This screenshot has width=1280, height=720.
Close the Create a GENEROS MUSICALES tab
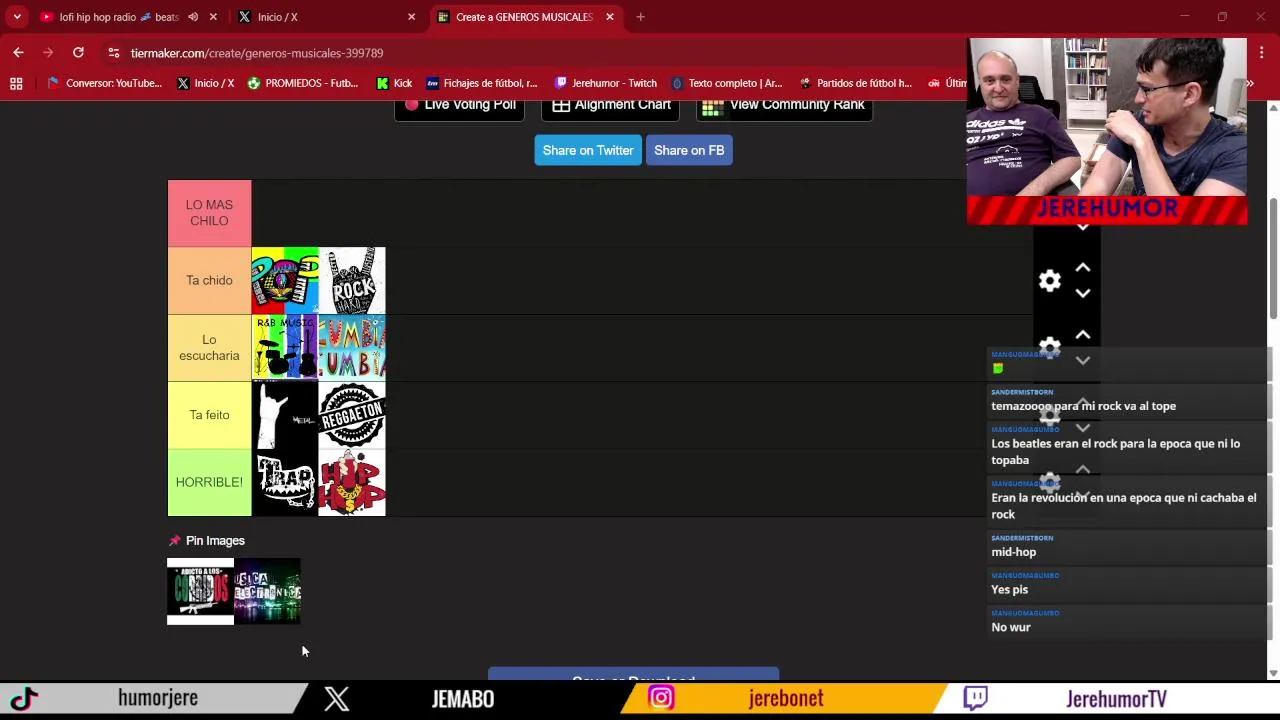(x=610, y=17)
